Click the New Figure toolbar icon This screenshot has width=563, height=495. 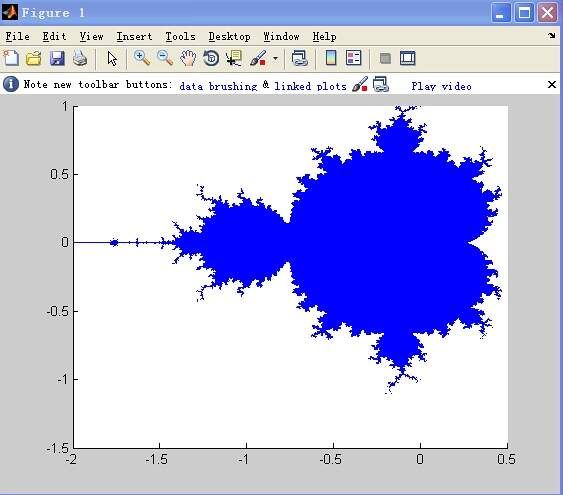tap(11, 58)
